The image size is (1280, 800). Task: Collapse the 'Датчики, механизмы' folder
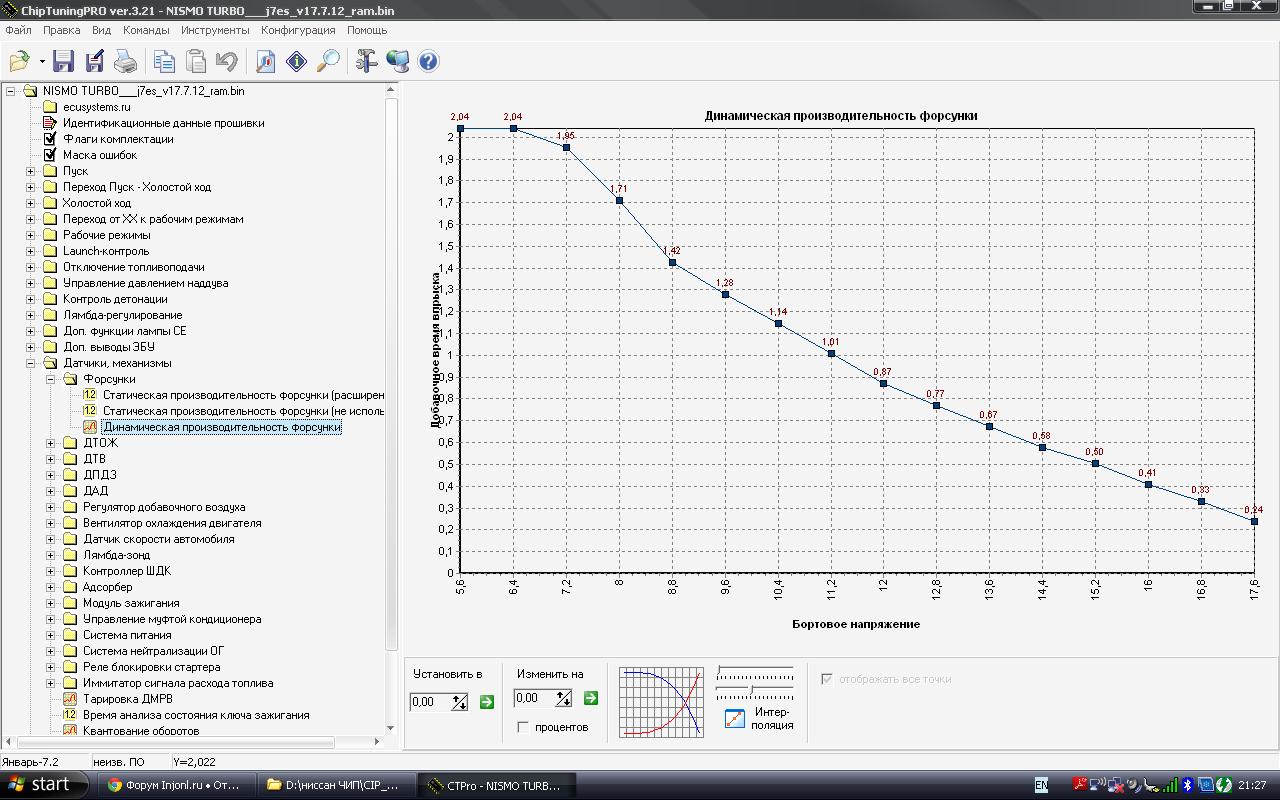(x=30, y=363)
